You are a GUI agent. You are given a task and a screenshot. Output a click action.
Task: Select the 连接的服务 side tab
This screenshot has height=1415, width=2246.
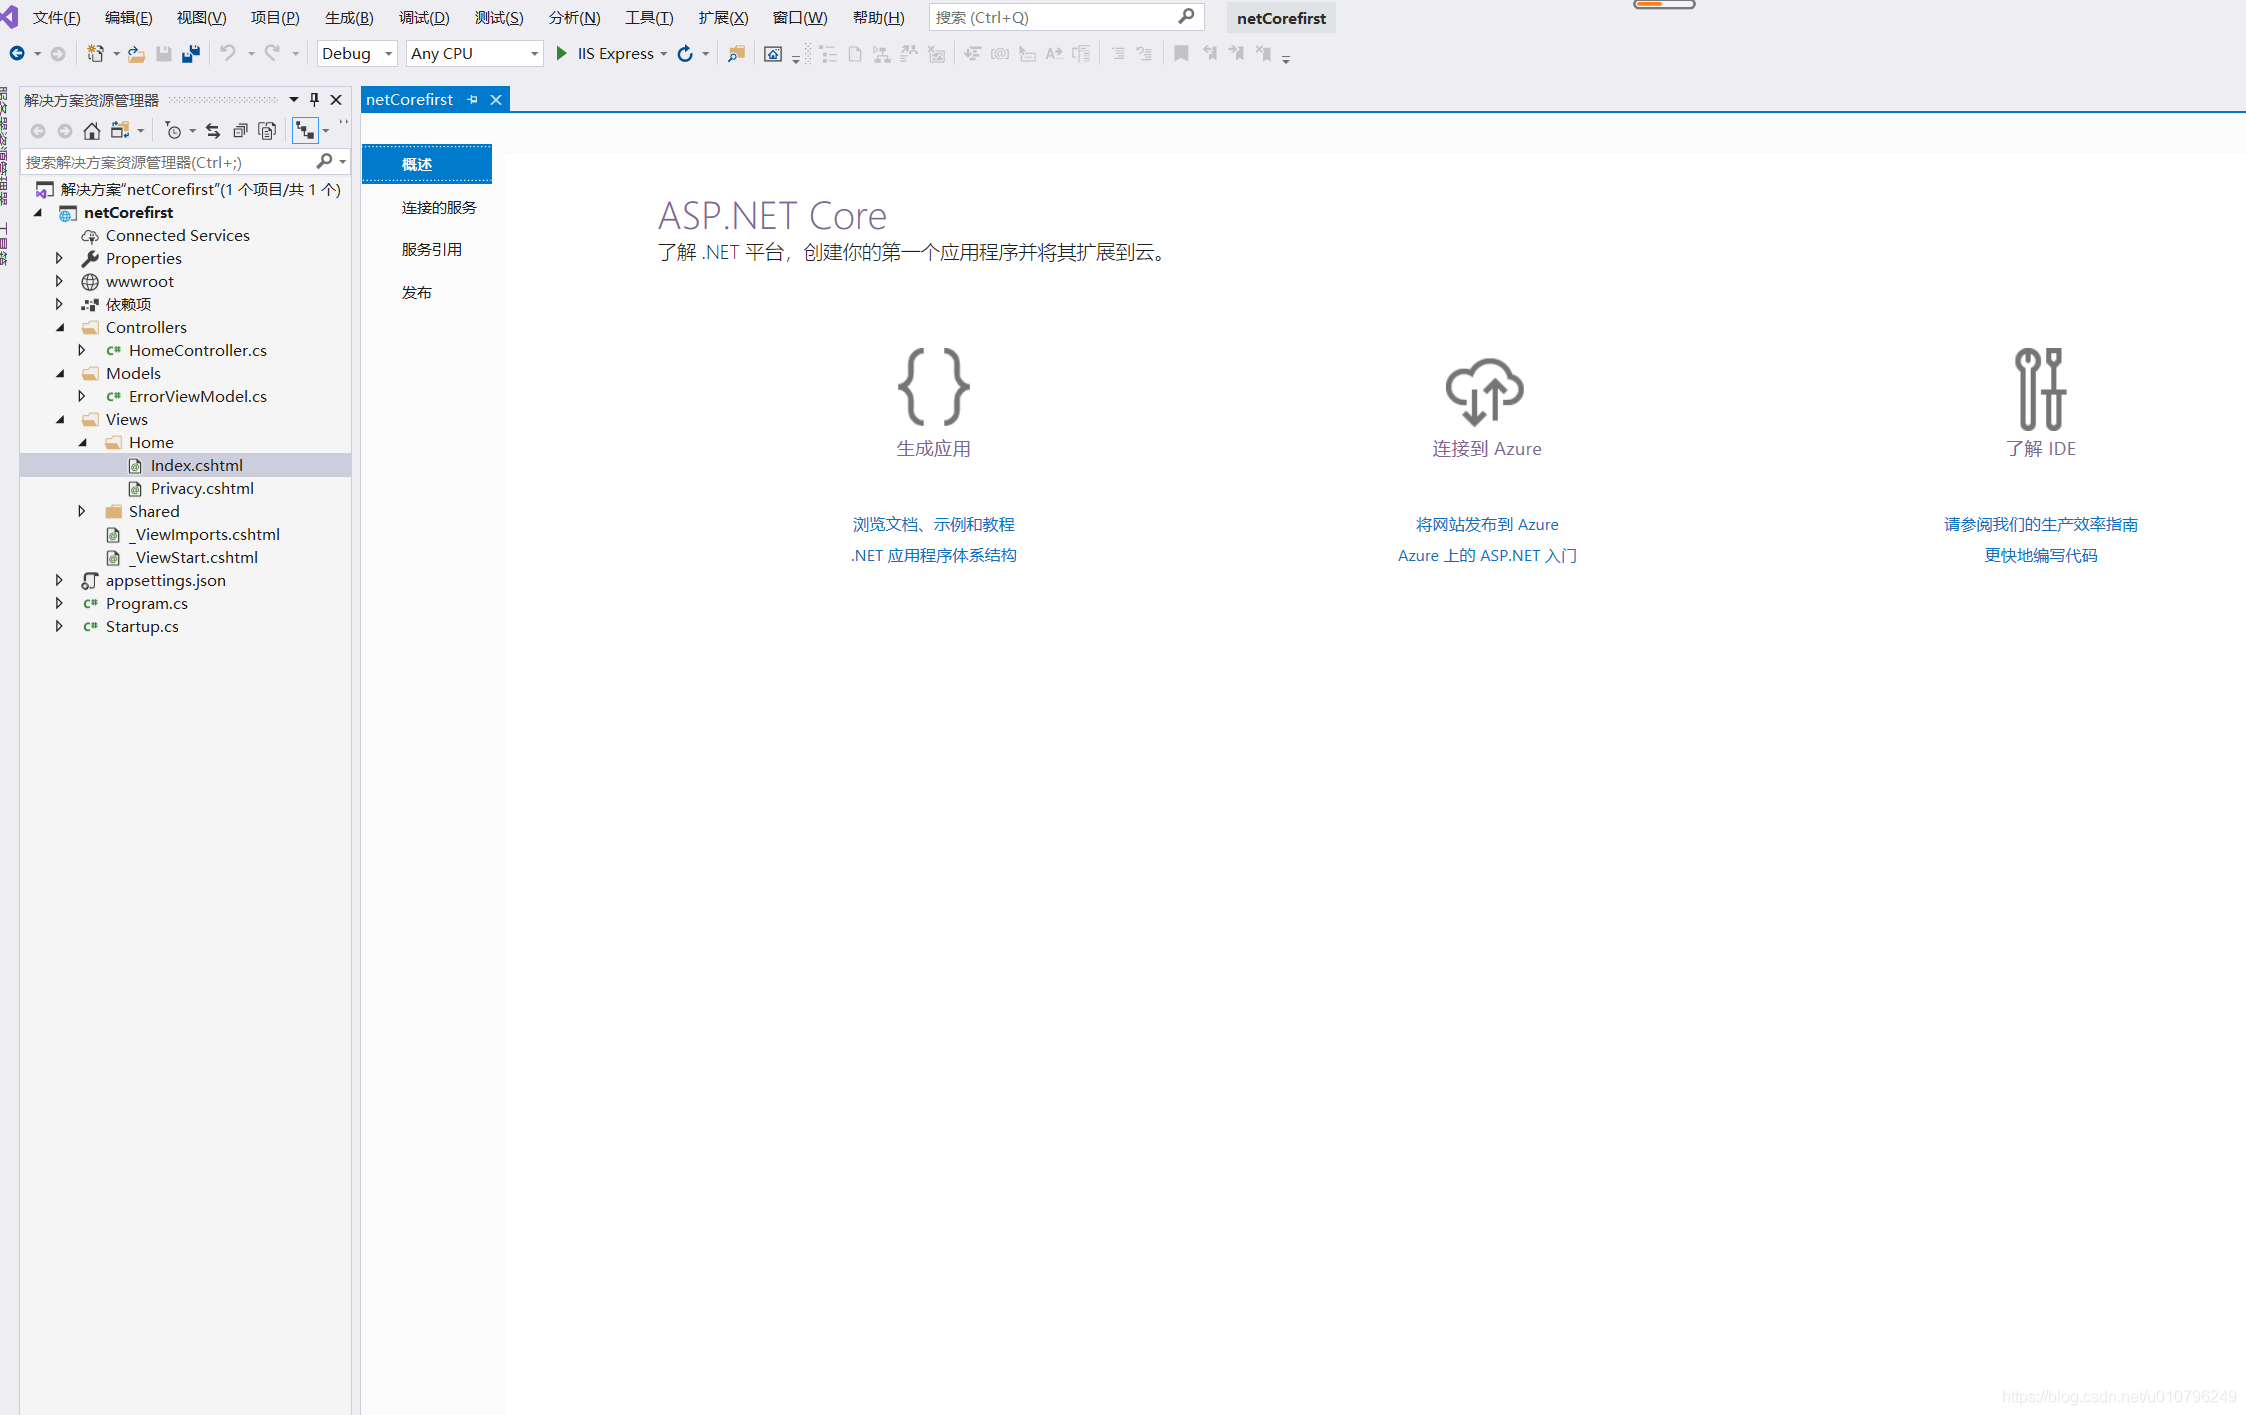pyautogui.click(x=439, y=207)
